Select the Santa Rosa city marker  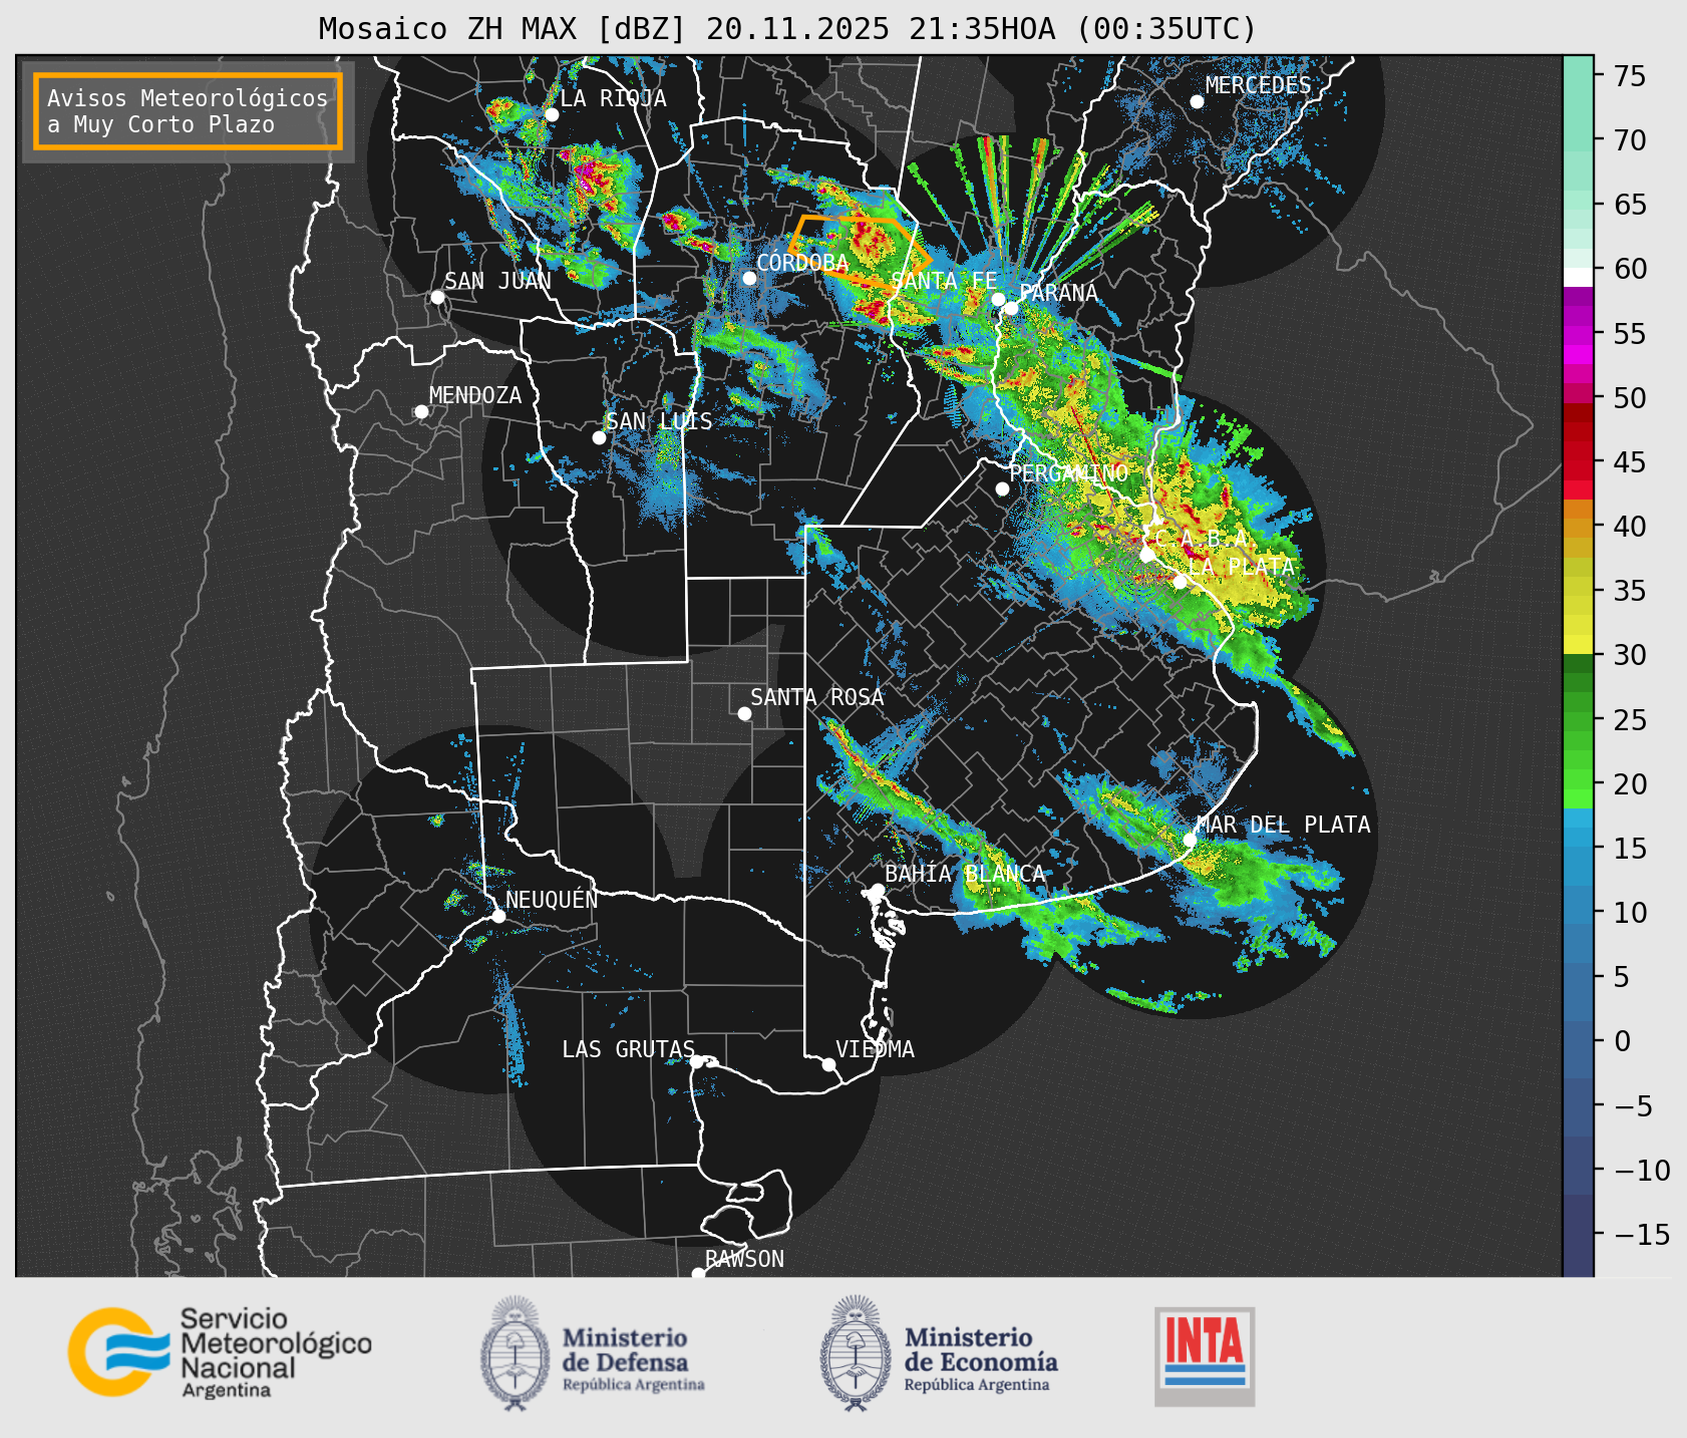click(744, 714)
